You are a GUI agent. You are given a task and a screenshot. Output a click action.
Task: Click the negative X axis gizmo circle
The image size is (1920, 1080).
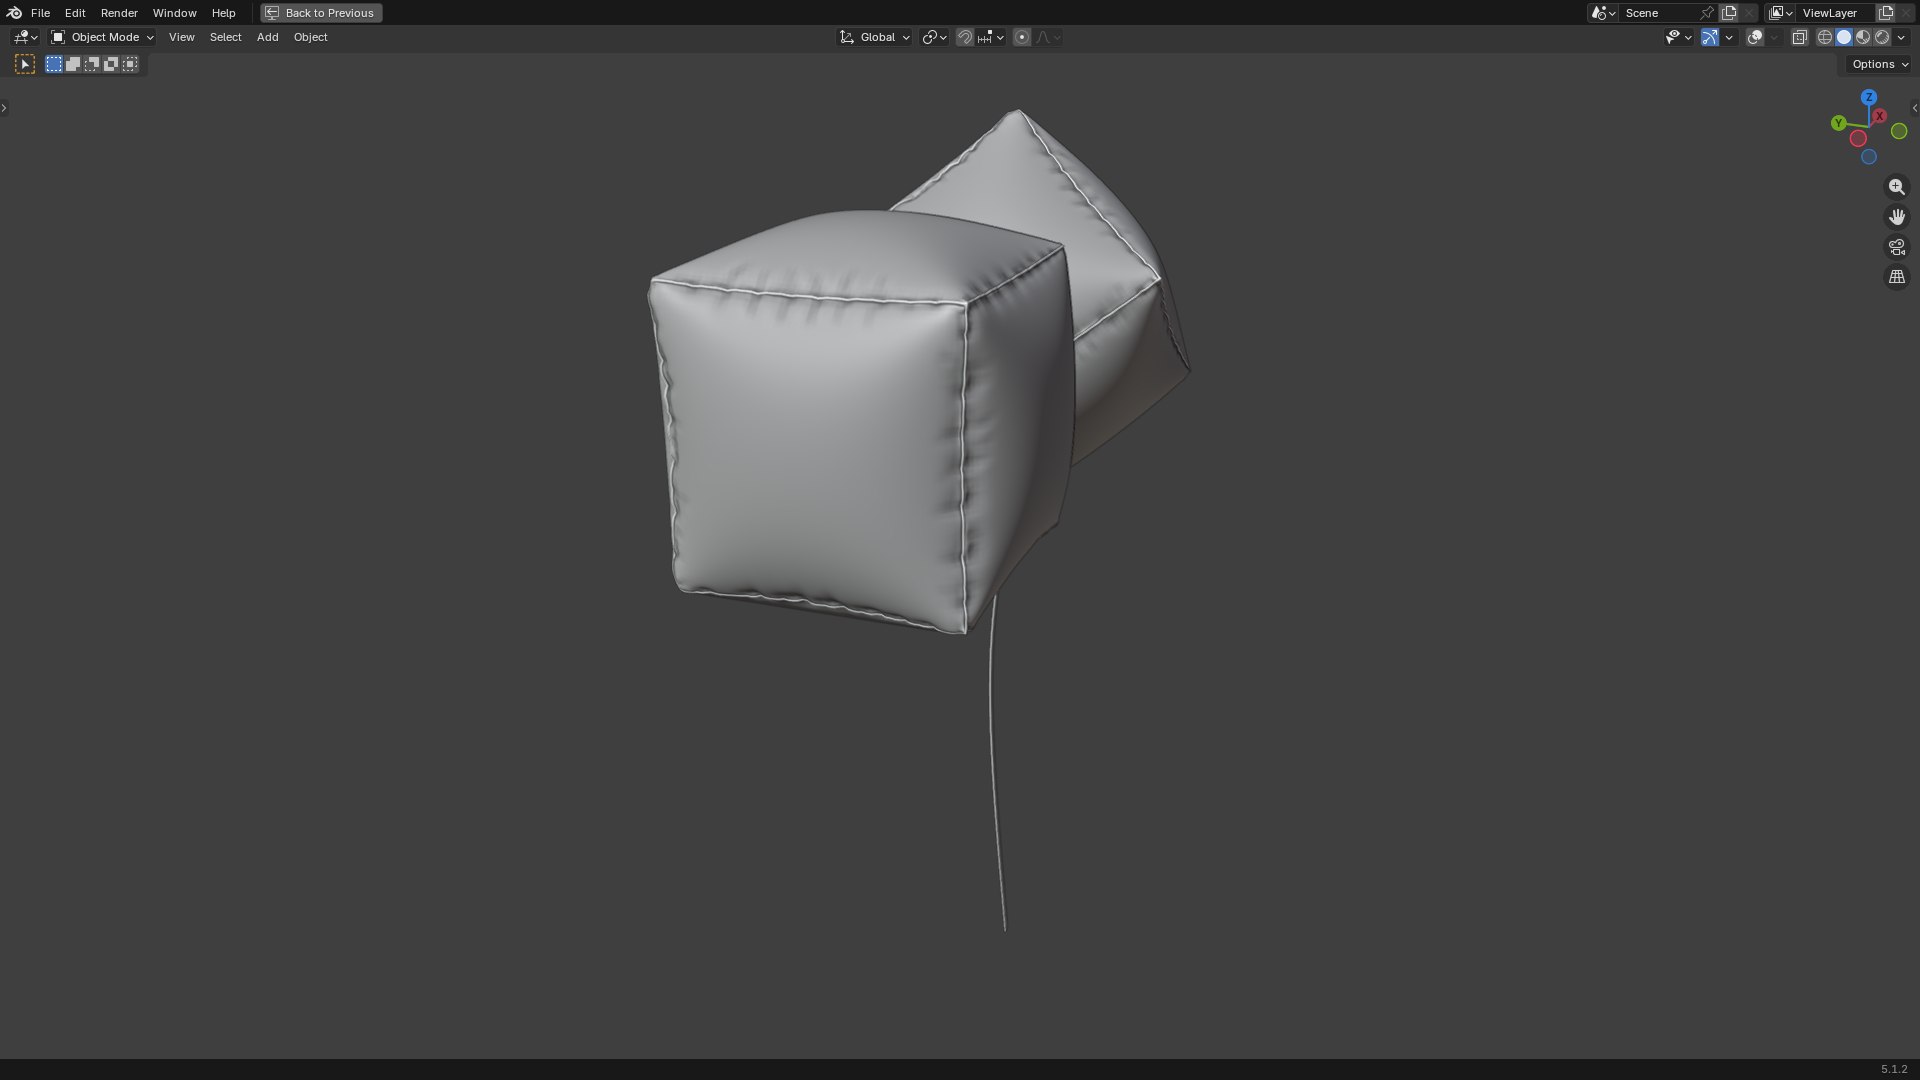pos(1858,139)
